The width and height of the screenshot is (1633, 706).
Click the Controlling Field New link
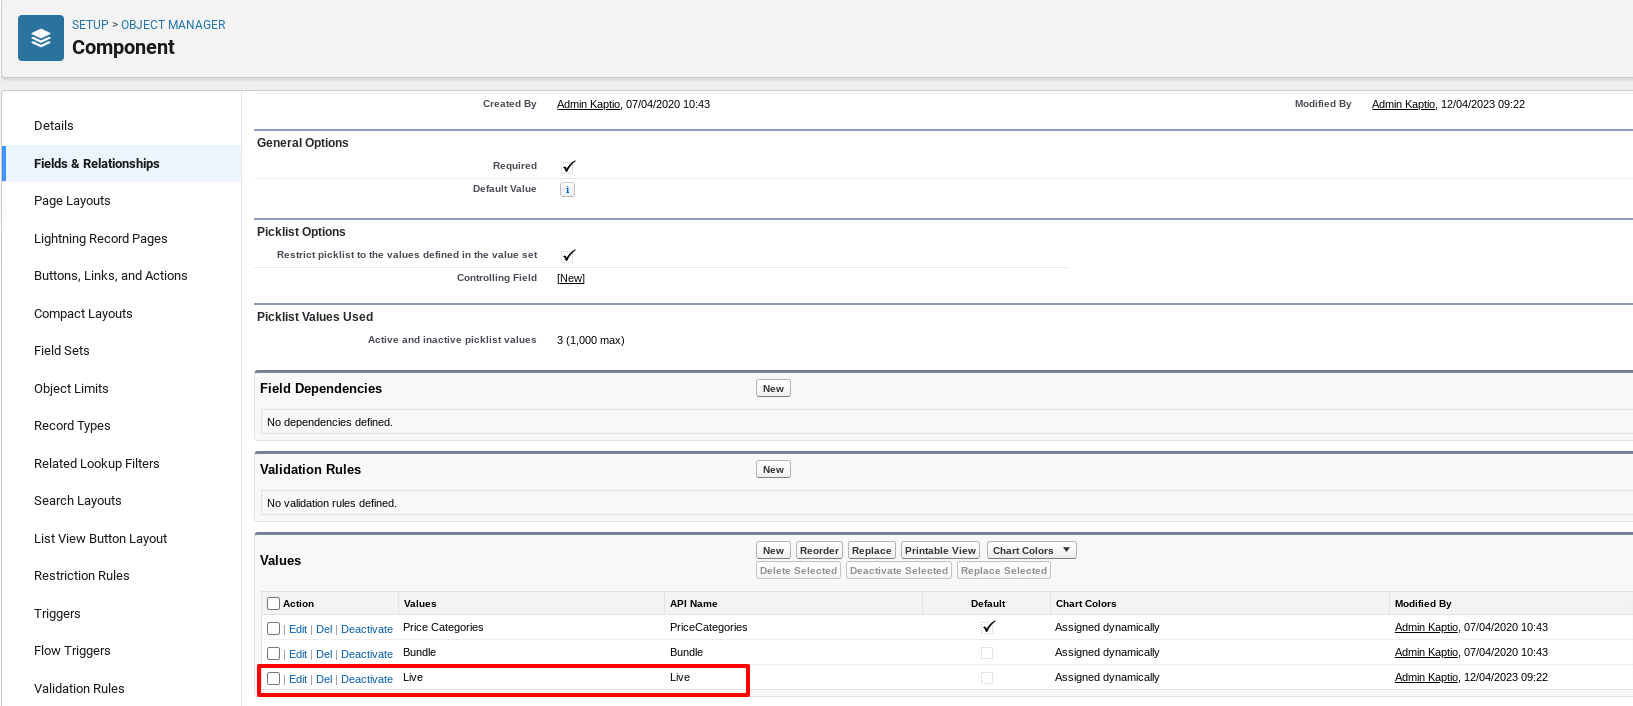571,279
